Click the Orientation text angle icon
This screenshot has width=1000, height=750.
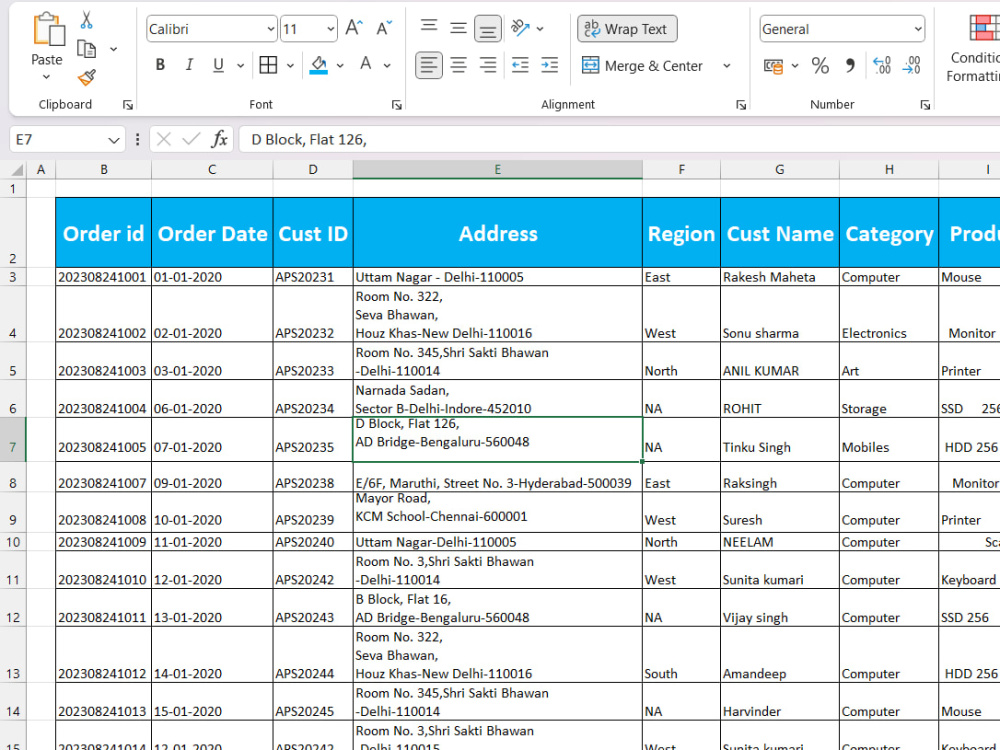[x=520, y=27]
